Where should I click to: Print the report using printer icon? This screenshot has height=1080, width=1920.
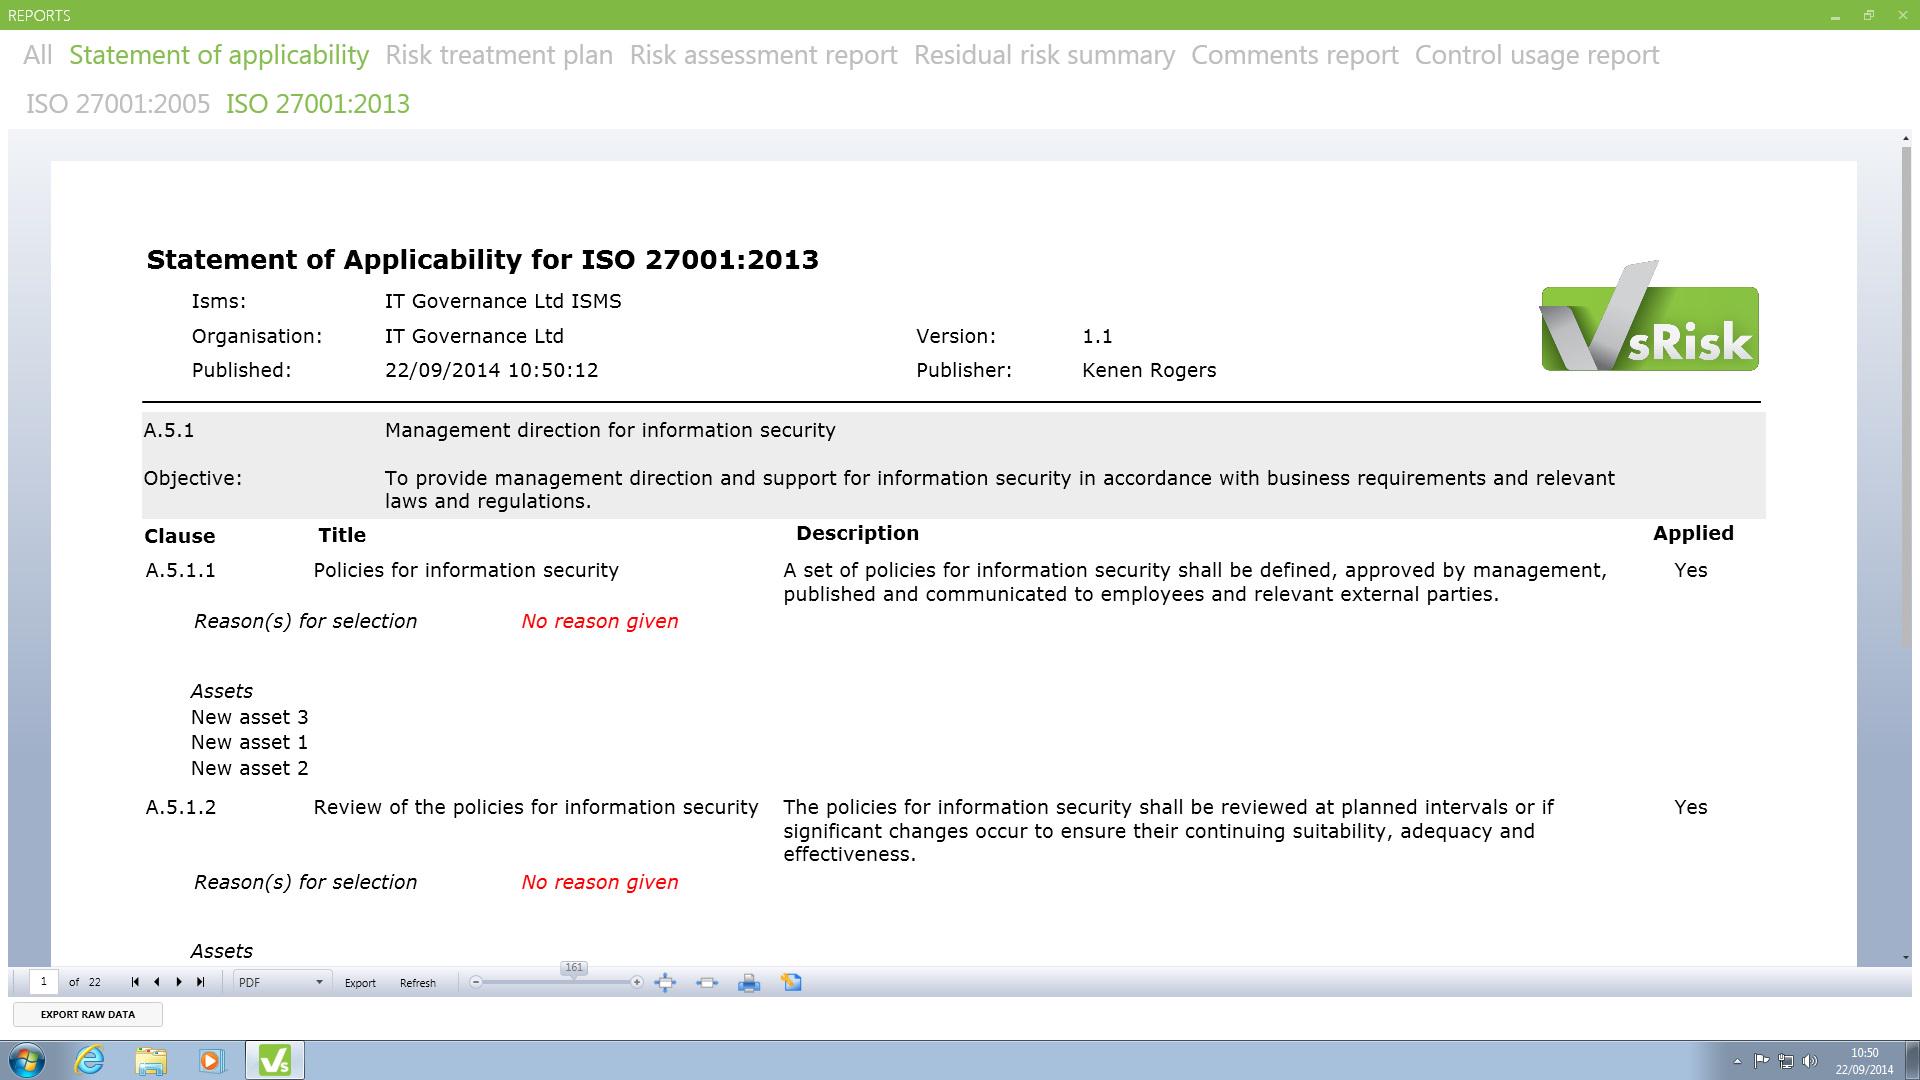tap(749, 983)
